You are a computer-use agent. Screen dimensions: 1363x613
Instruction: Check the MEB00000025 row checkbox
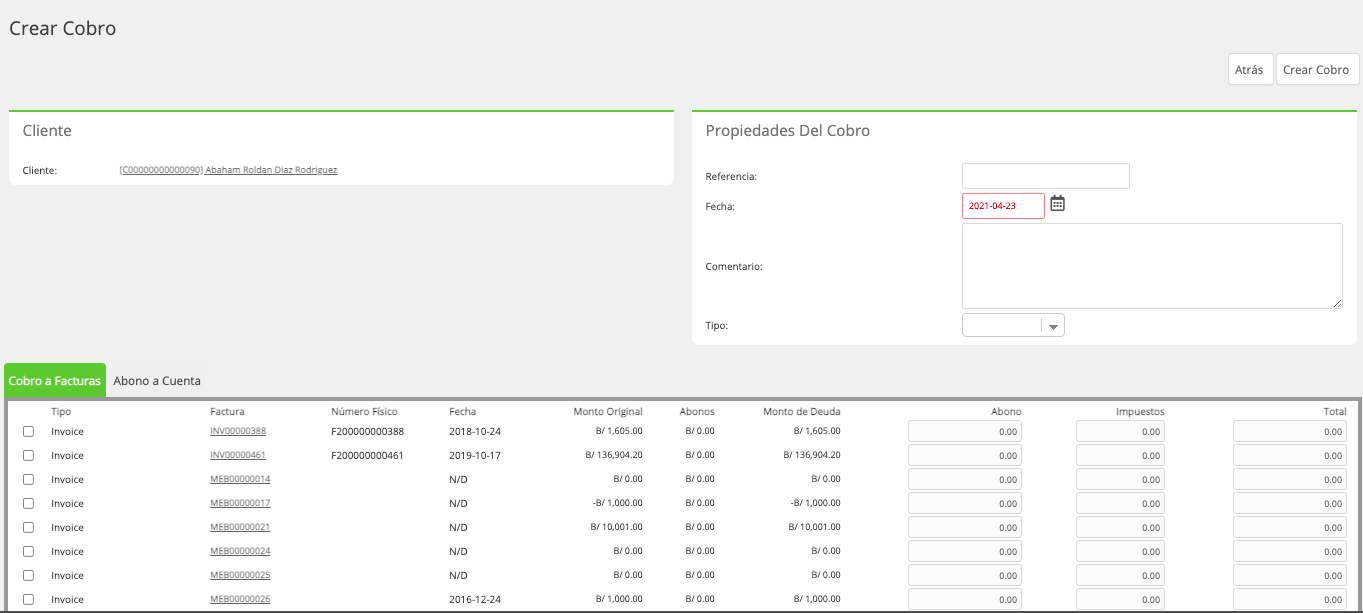[x=28, y=576]
